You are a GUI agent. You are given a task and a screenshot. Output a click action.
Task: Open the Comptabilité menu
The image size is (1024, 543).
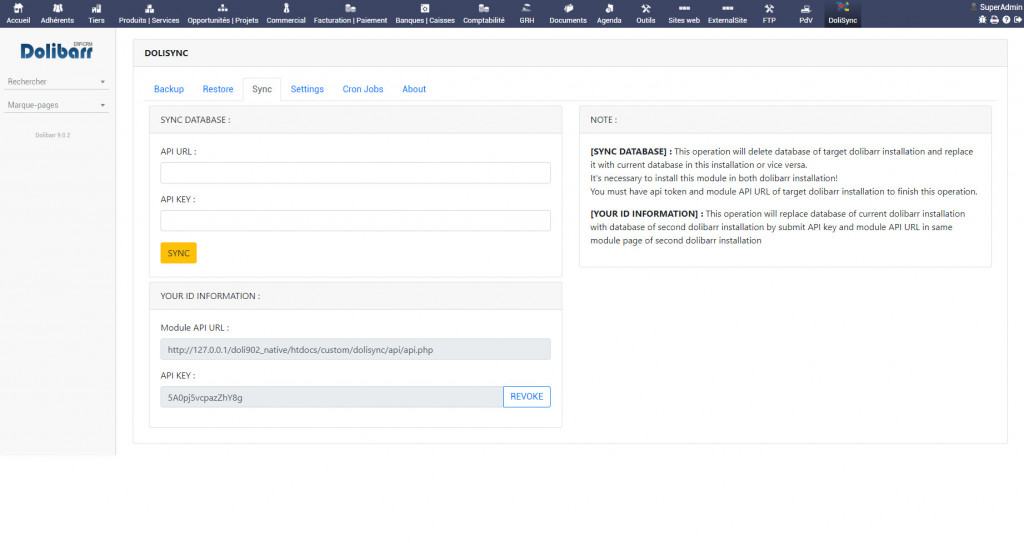[x=484, y=14]
